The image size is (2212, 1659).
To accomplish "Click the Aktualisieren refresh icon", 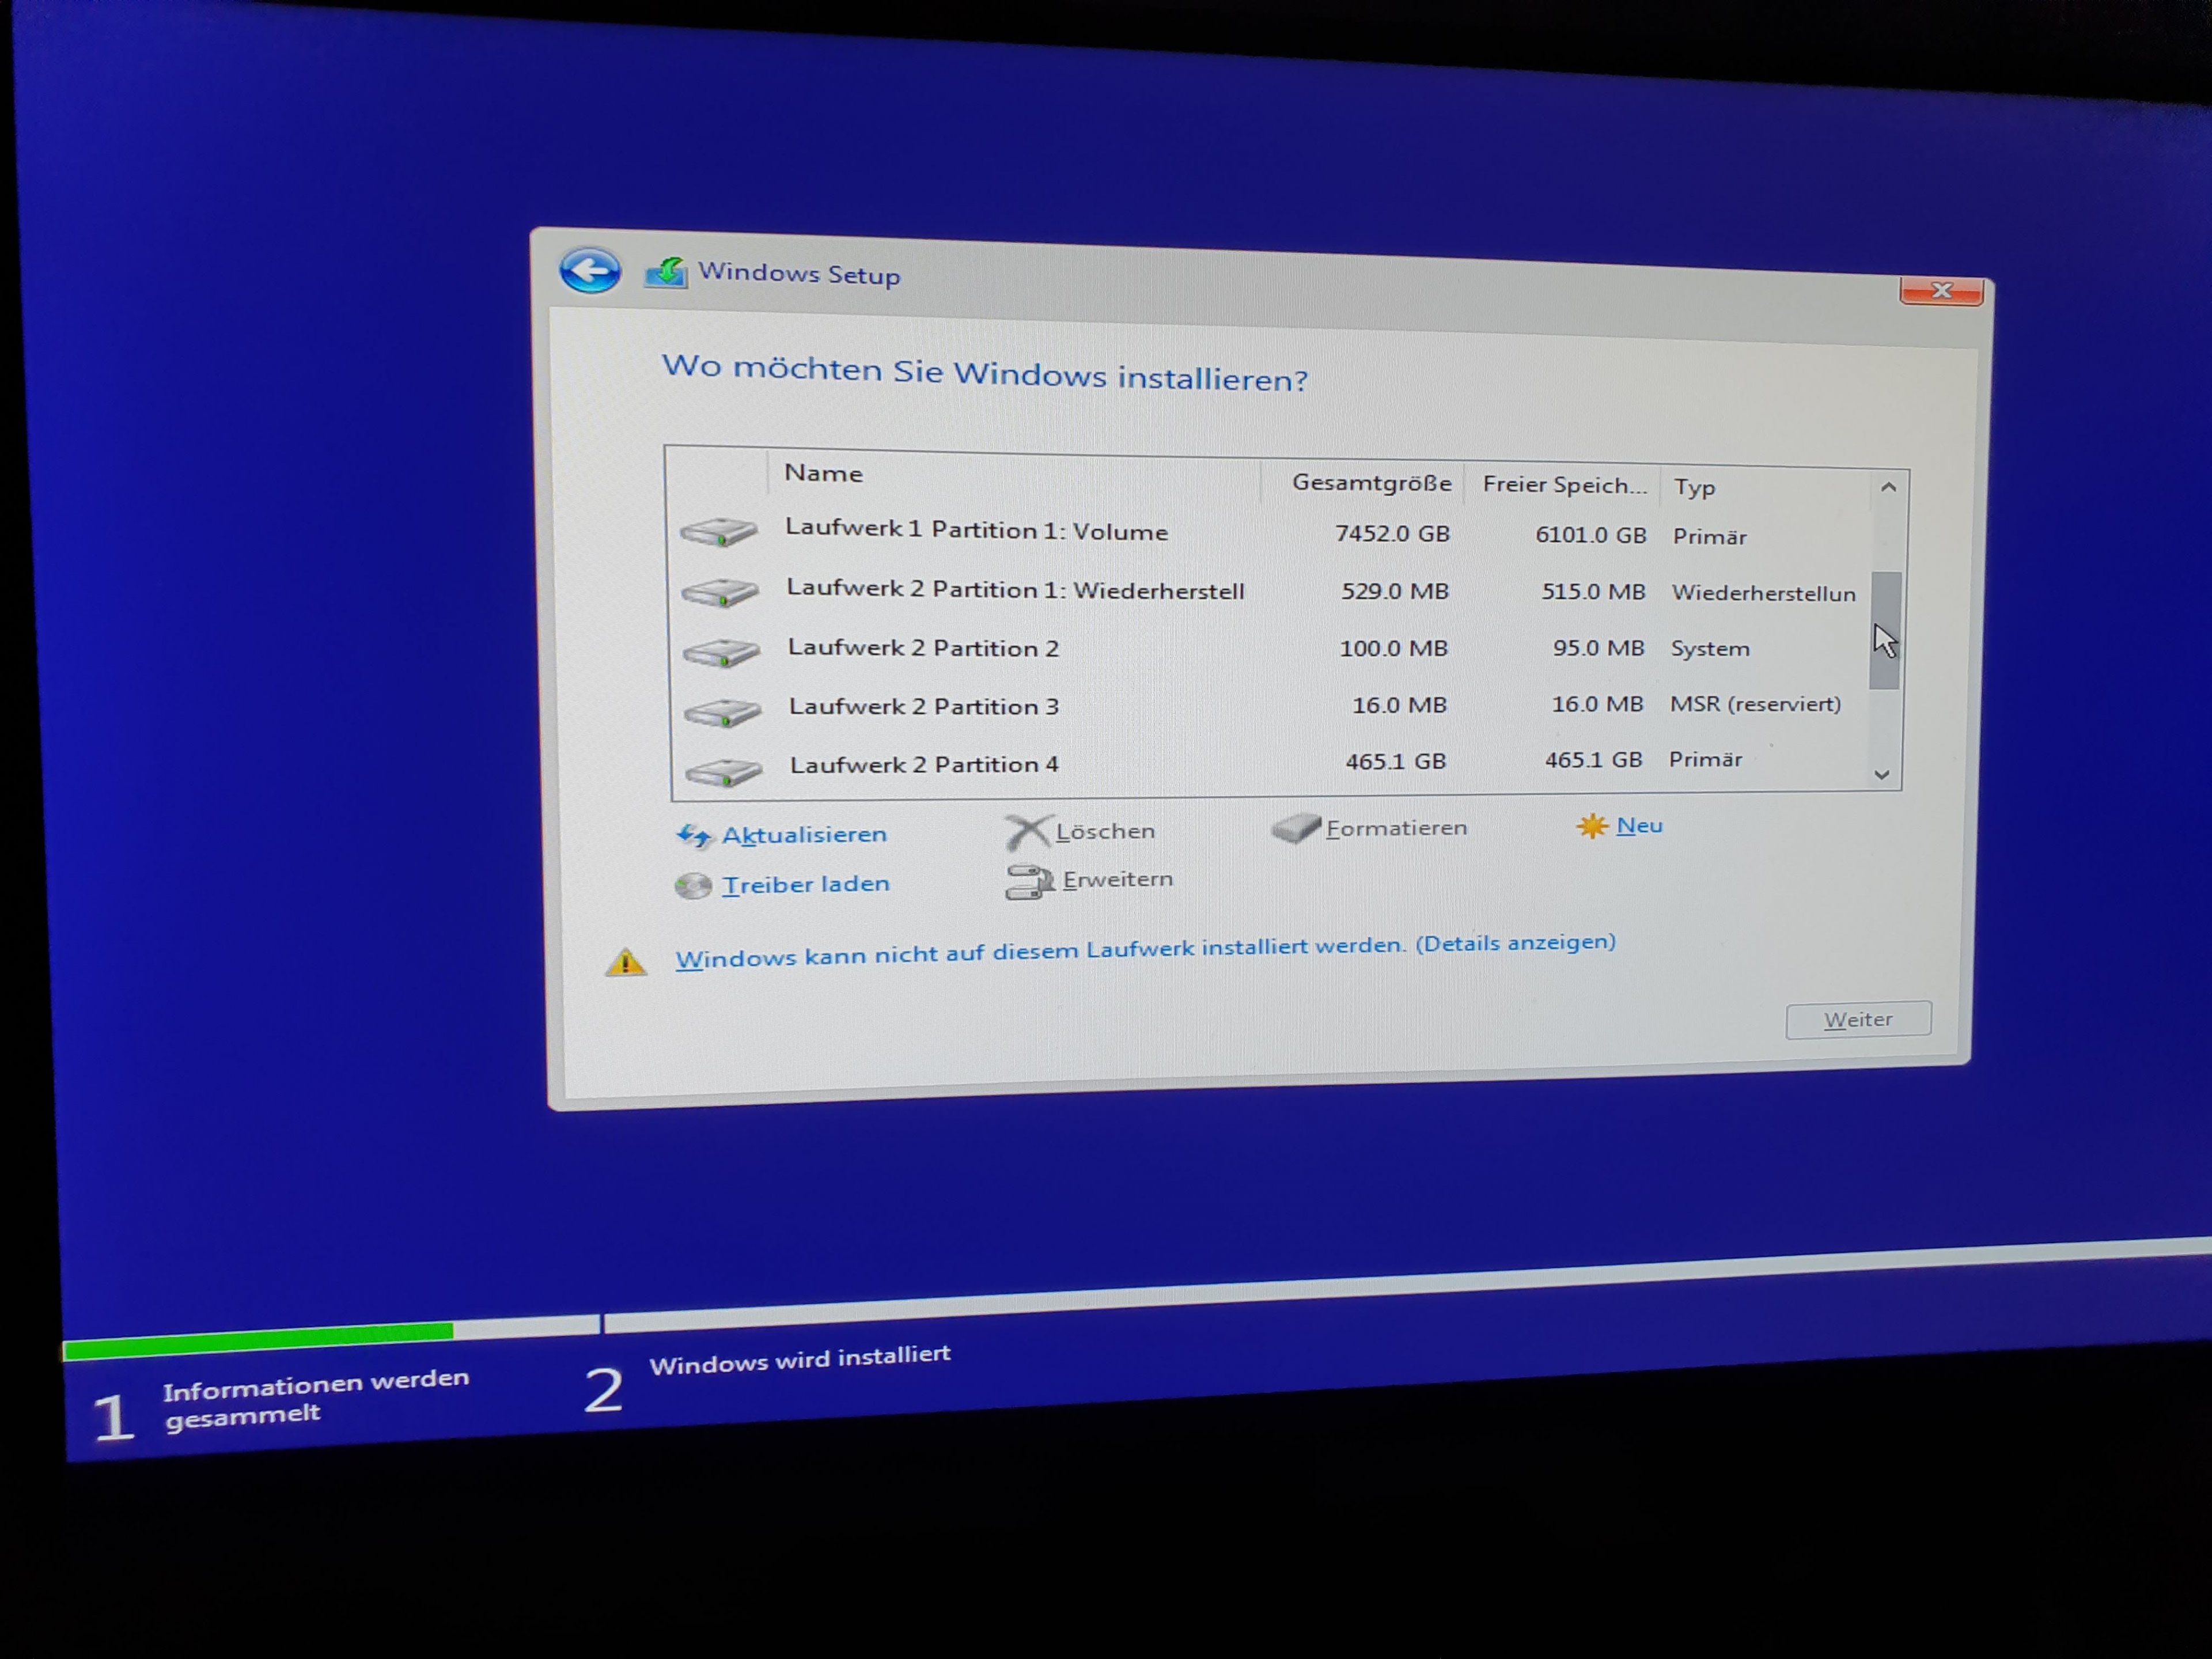I will click(694, 835).
